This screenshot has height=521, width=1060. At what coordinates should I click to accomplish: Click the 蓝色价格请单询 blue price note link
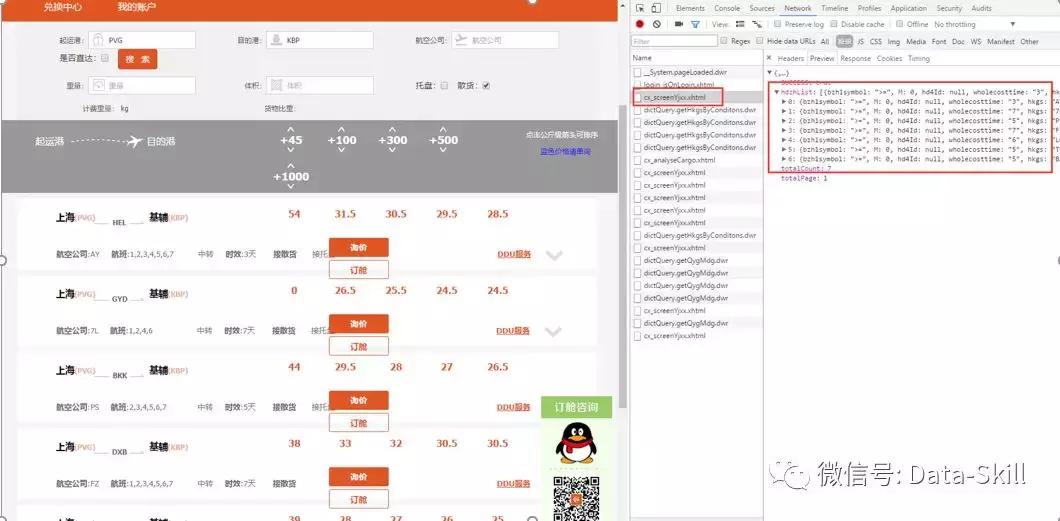coord(565,151)
